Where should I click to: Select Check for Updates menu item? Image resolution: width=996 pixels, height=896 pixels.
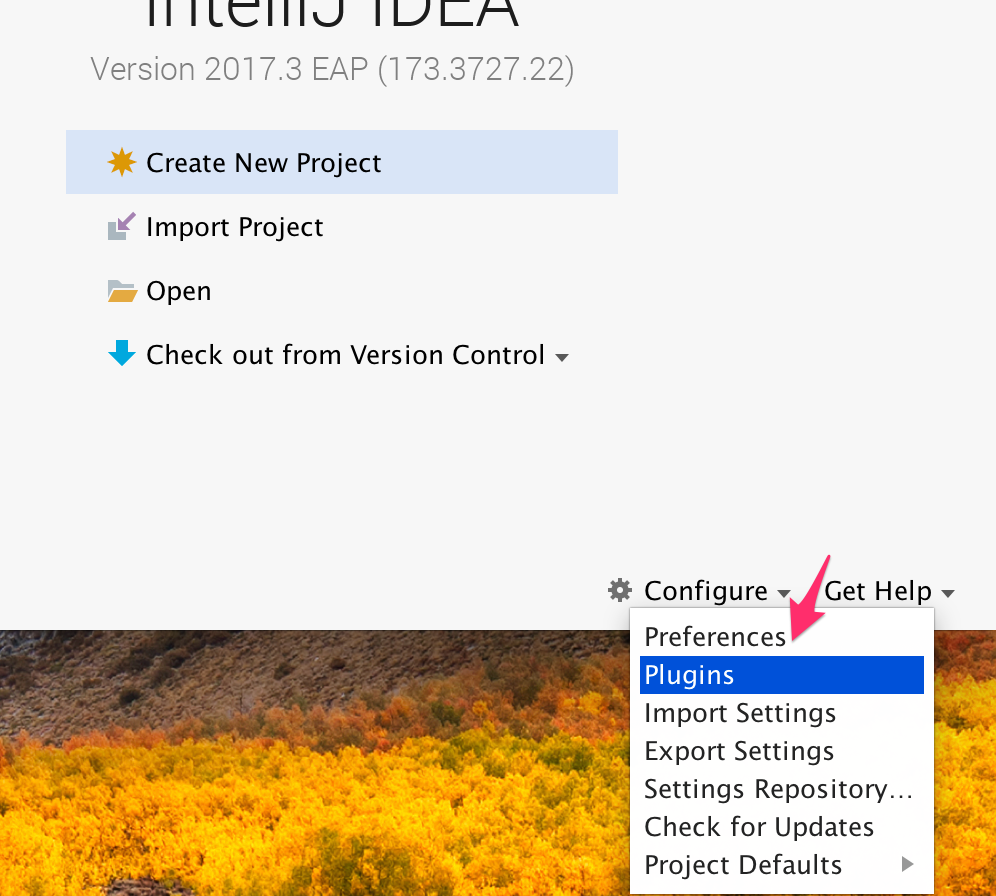(x=759, y=827)
